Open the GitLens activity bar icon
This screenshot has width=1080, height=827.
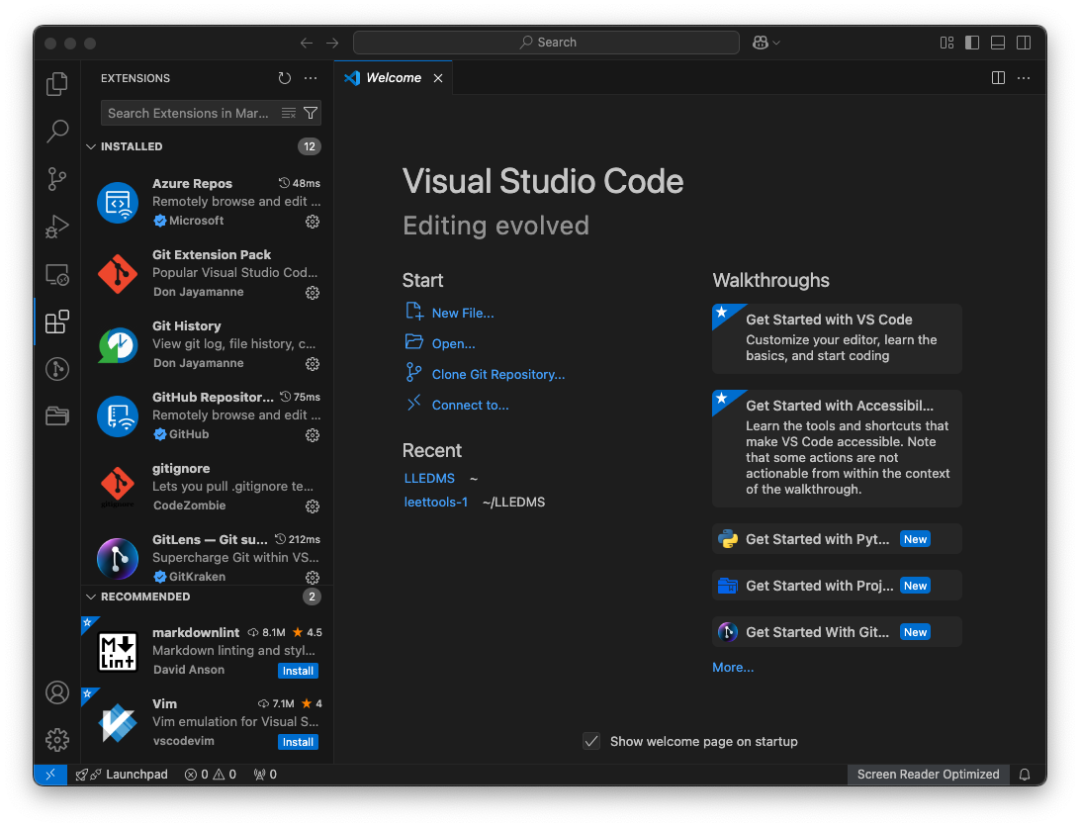click(x=57, y=369)
